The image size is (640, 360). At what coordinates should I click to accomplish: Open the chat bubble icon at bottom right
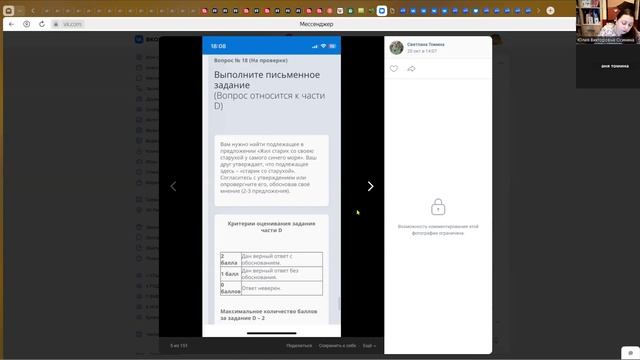pos(631,353)
